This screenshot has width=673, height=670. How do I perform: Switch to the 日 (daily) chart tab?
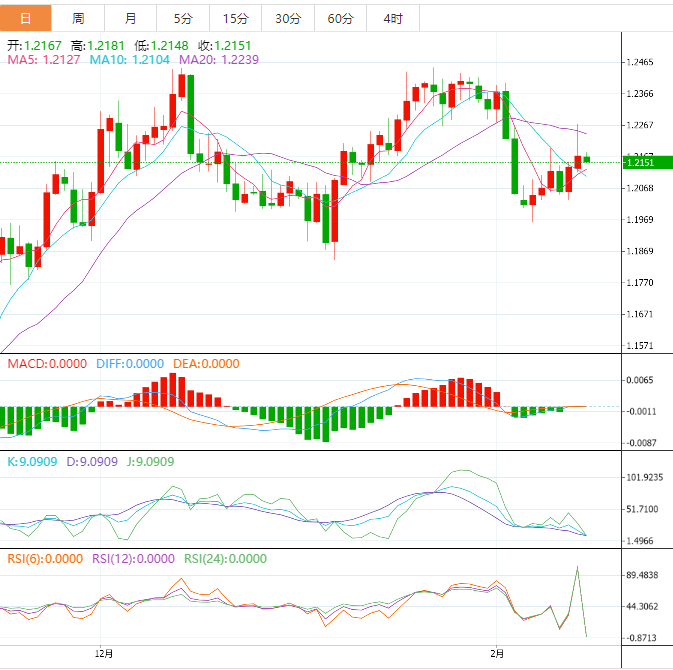[x=26, y=19]
